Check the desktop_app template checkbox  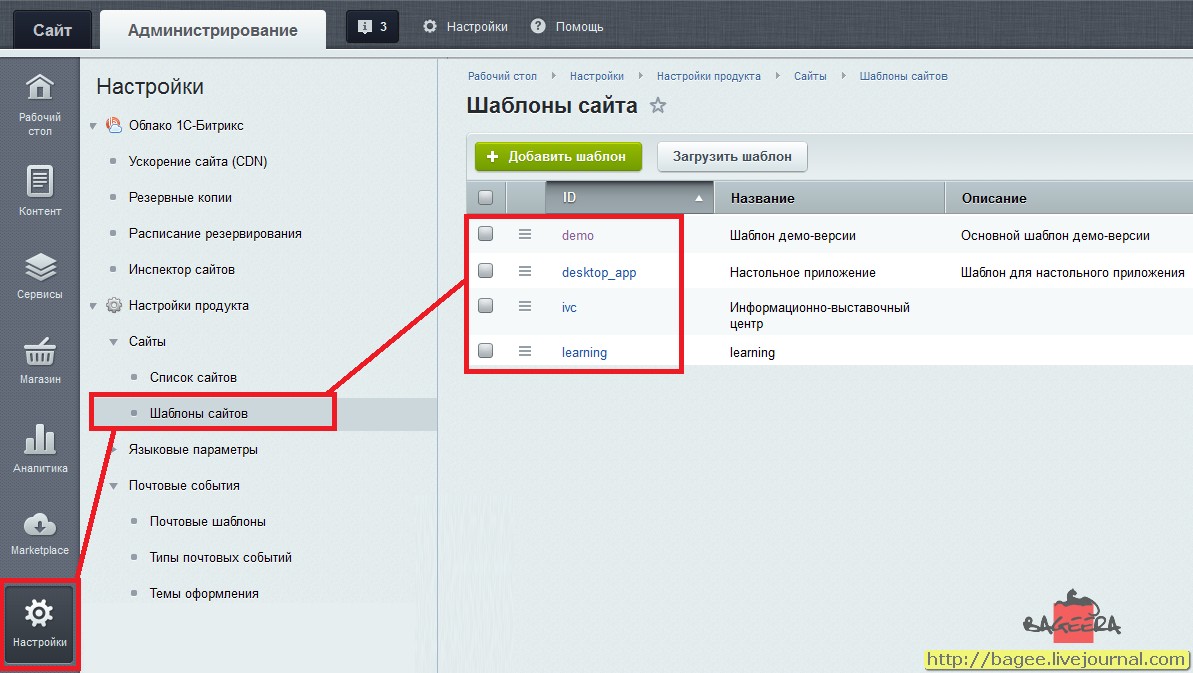pos(485,271)
